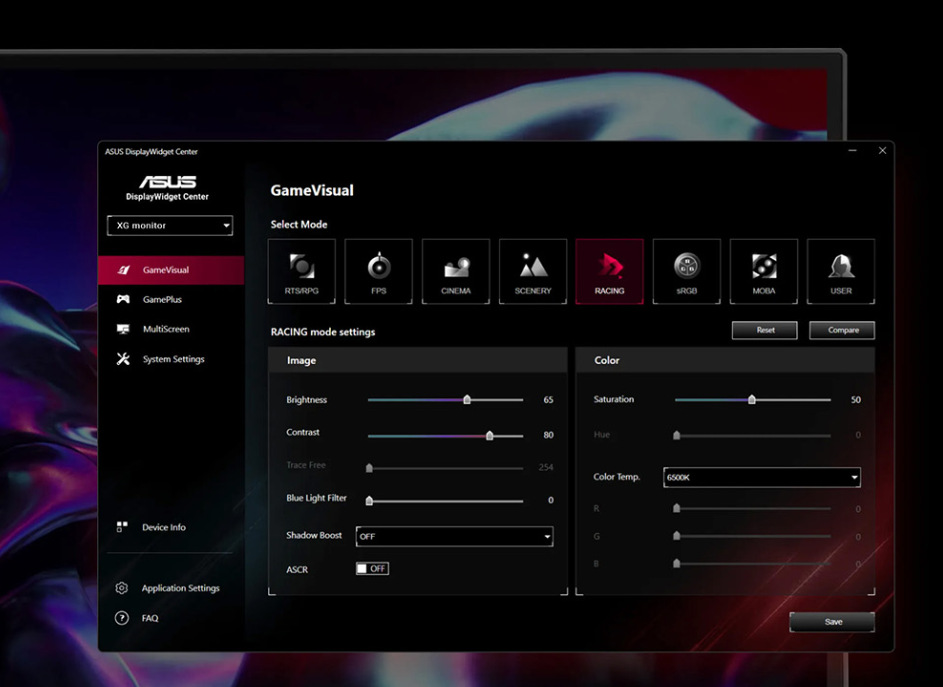Select the SCENERY mode tile

(533, 271)
